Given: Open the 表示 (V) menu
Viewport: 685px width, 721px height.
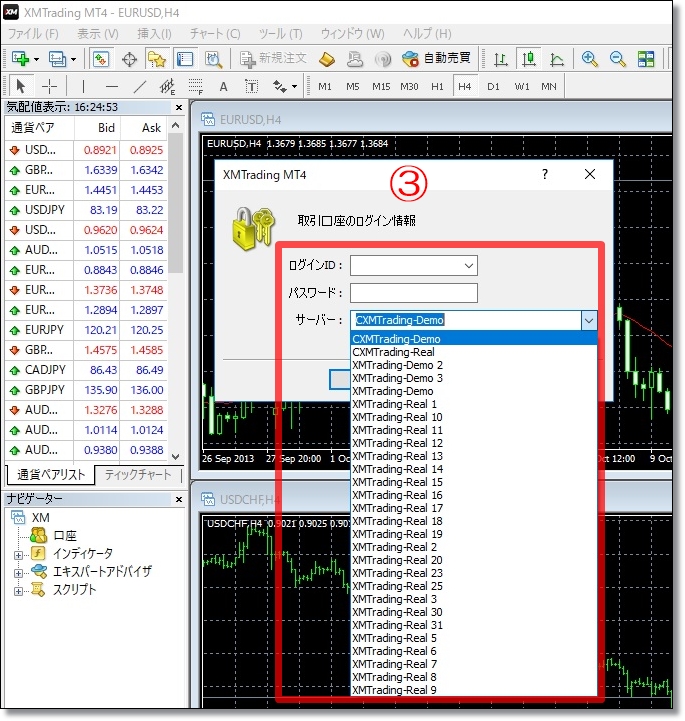Looking at the screenshot, I should pyautogui.click(x=97, y=34).
